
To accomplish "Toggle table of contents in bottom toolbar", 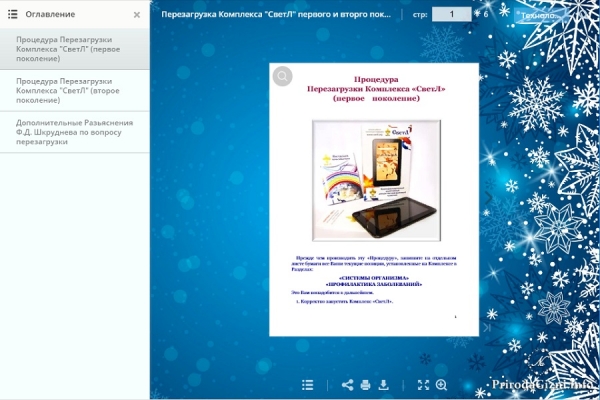I will tap(308, 385).
